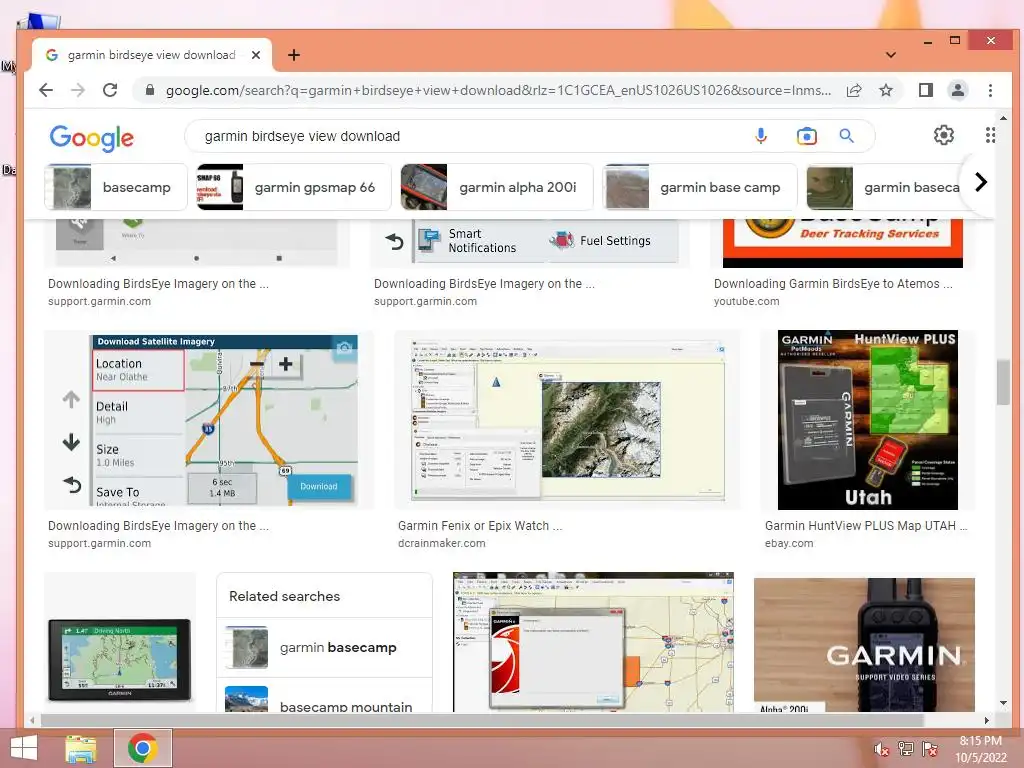The width and height of the screenshot is (1024, 768).
Task: Open ebay.com source link
Action: pyautogui.click(x=789, y=543)
